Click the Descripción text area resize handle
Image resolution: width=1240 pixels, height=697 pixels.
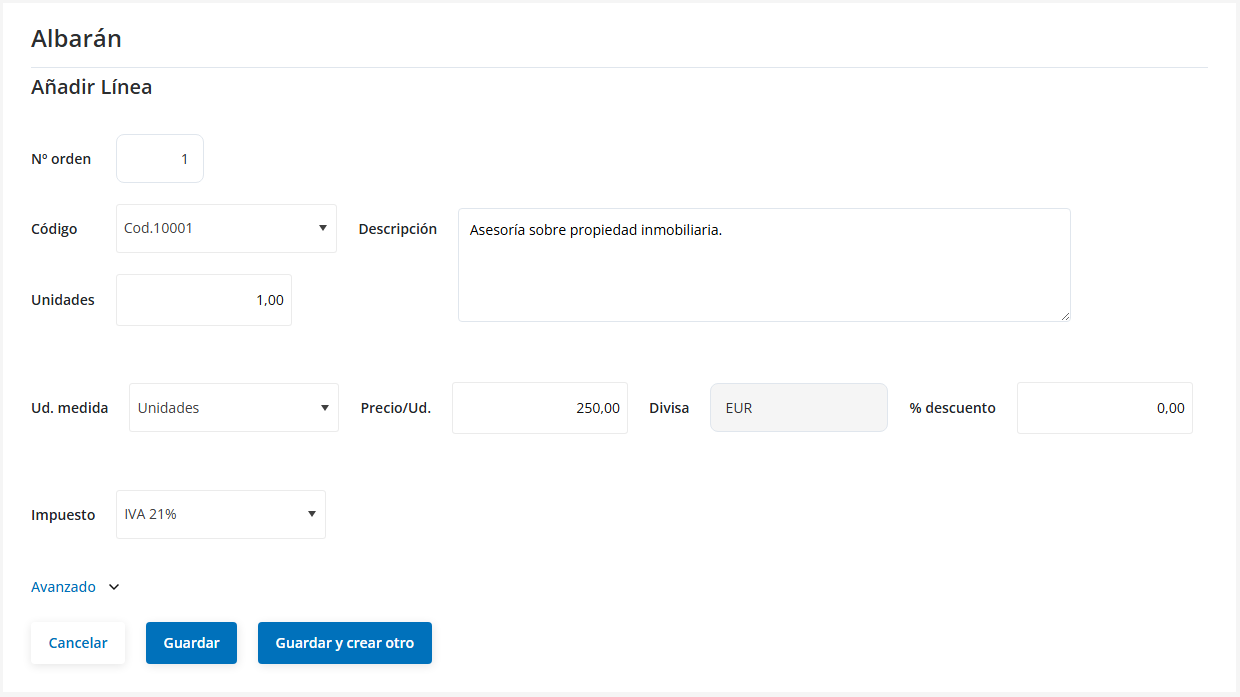(x=1064, y=315)
